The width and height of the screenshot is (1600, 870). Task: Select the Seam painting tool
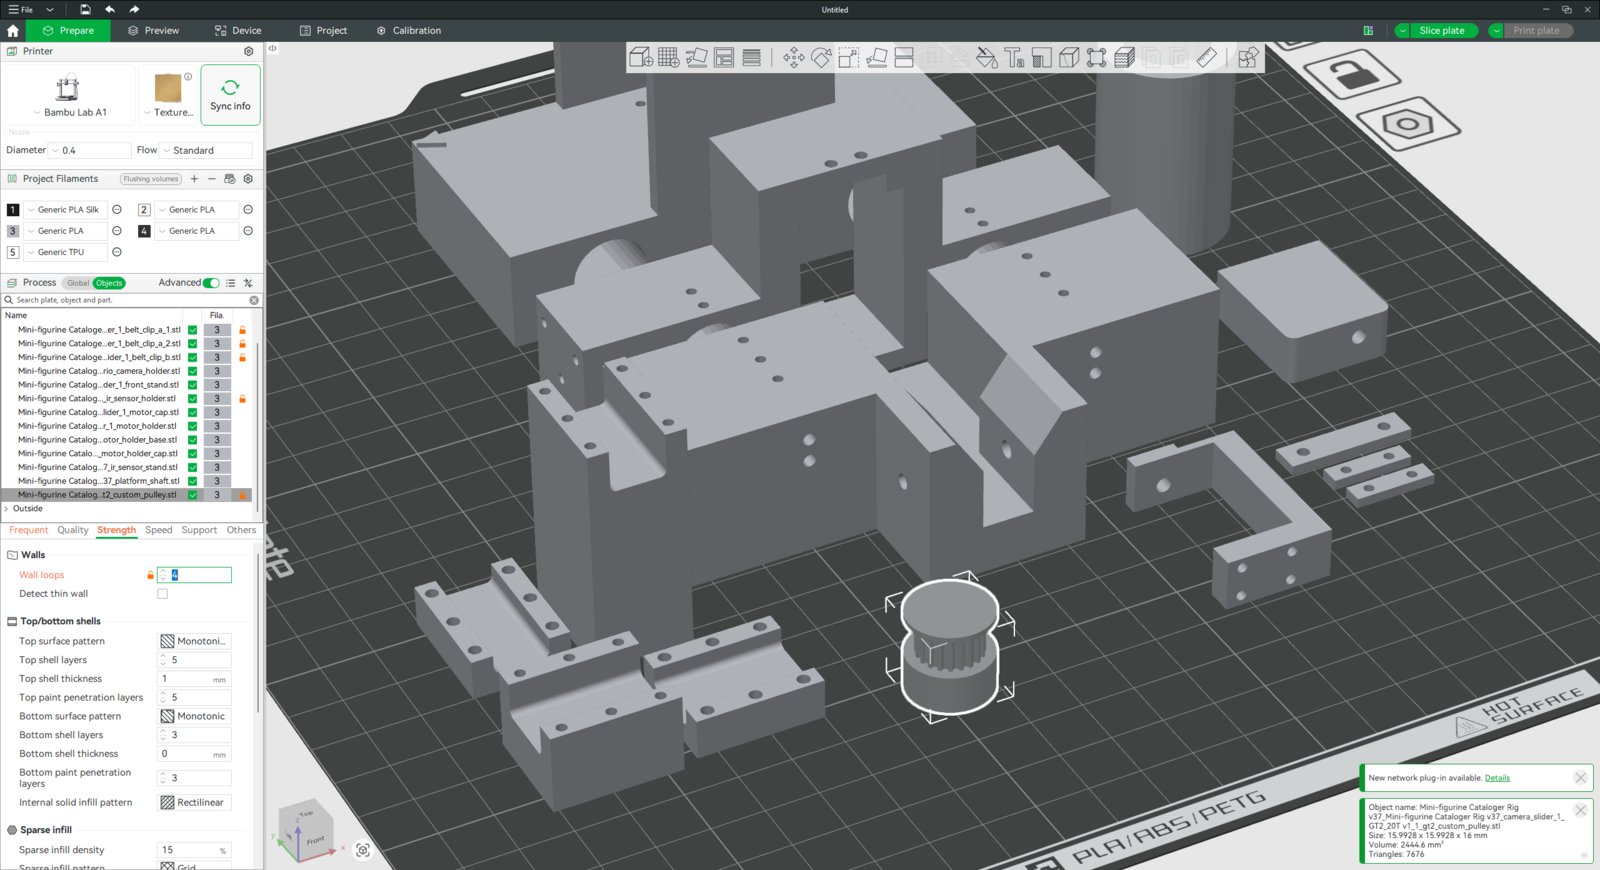point(1069,58)
